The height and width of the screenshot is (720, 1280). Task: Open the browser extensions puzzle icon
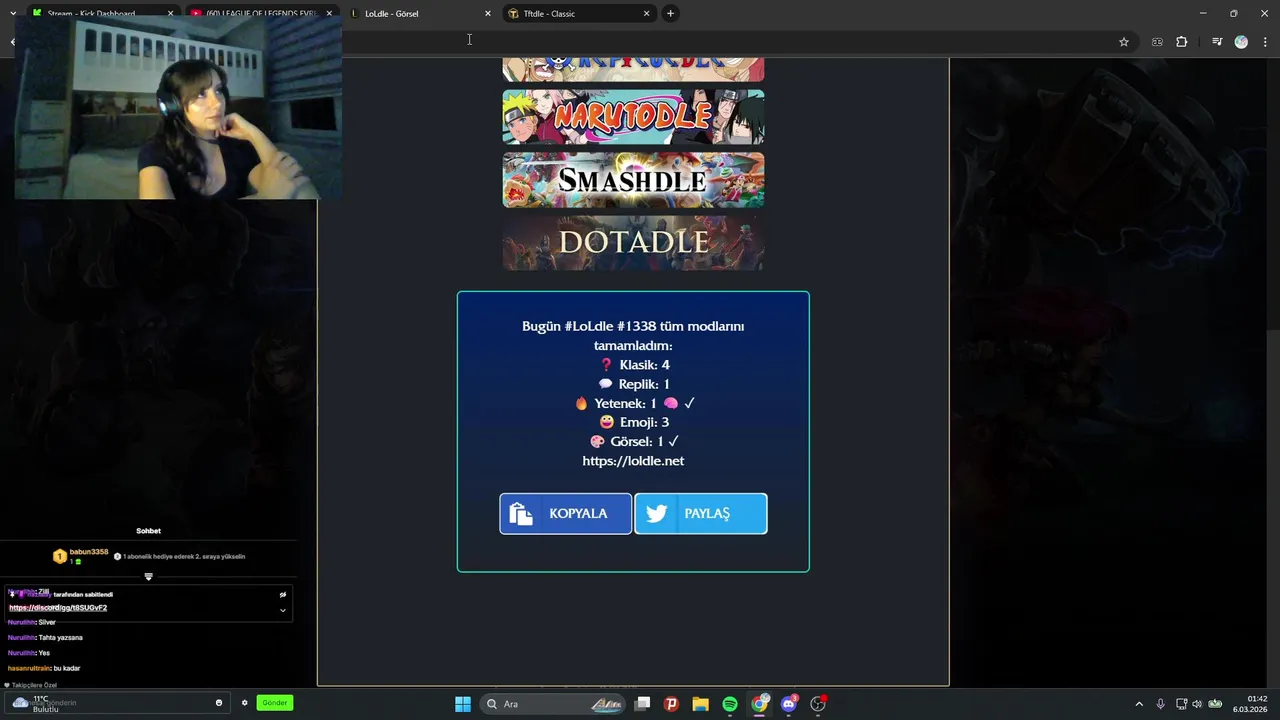point(1182,42)
